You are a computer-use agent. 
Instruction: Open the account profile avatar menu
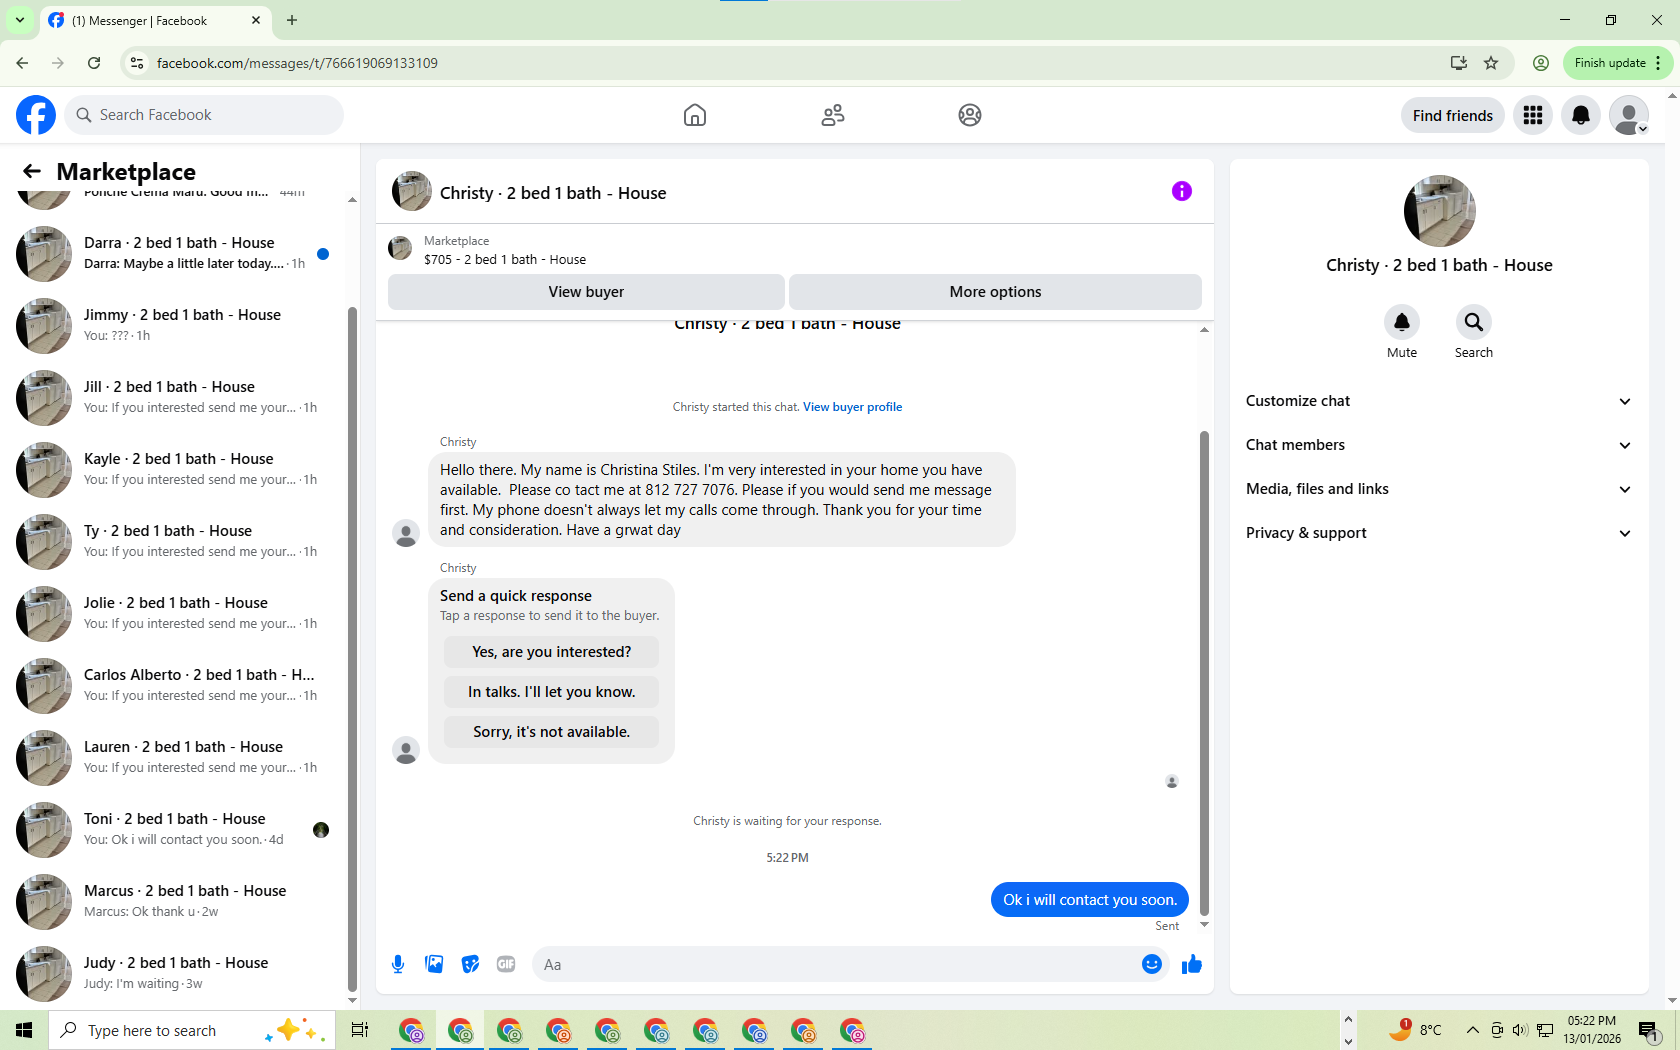click(1629, 116)
